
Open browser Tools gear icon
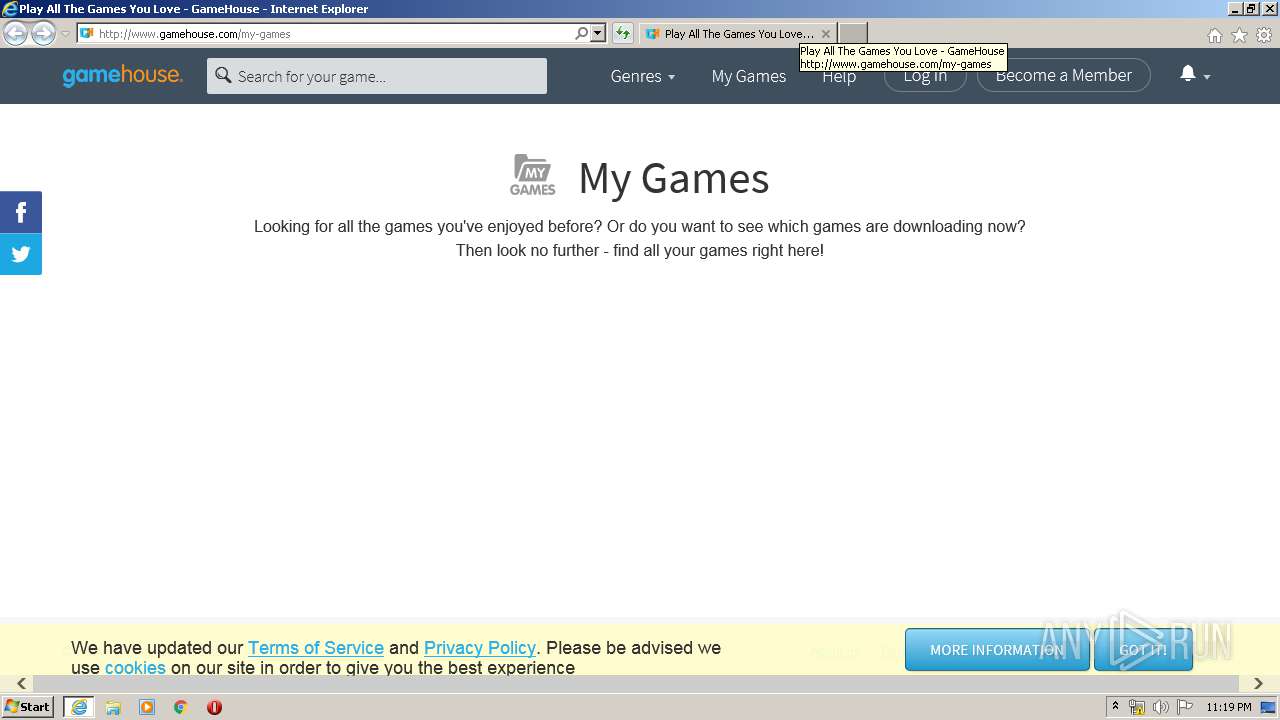click(x=1264, y=35)
